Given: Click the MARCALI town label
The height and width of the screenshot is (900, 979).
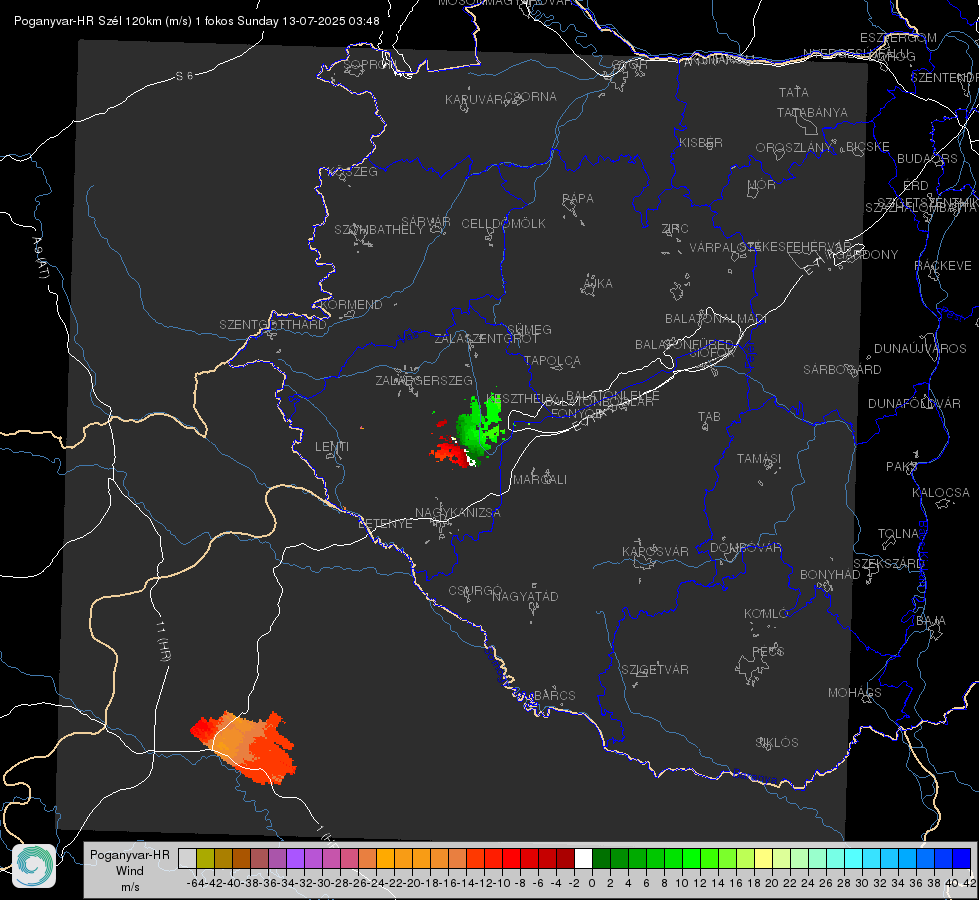Looking at the screenshot, I should (539, 480).
